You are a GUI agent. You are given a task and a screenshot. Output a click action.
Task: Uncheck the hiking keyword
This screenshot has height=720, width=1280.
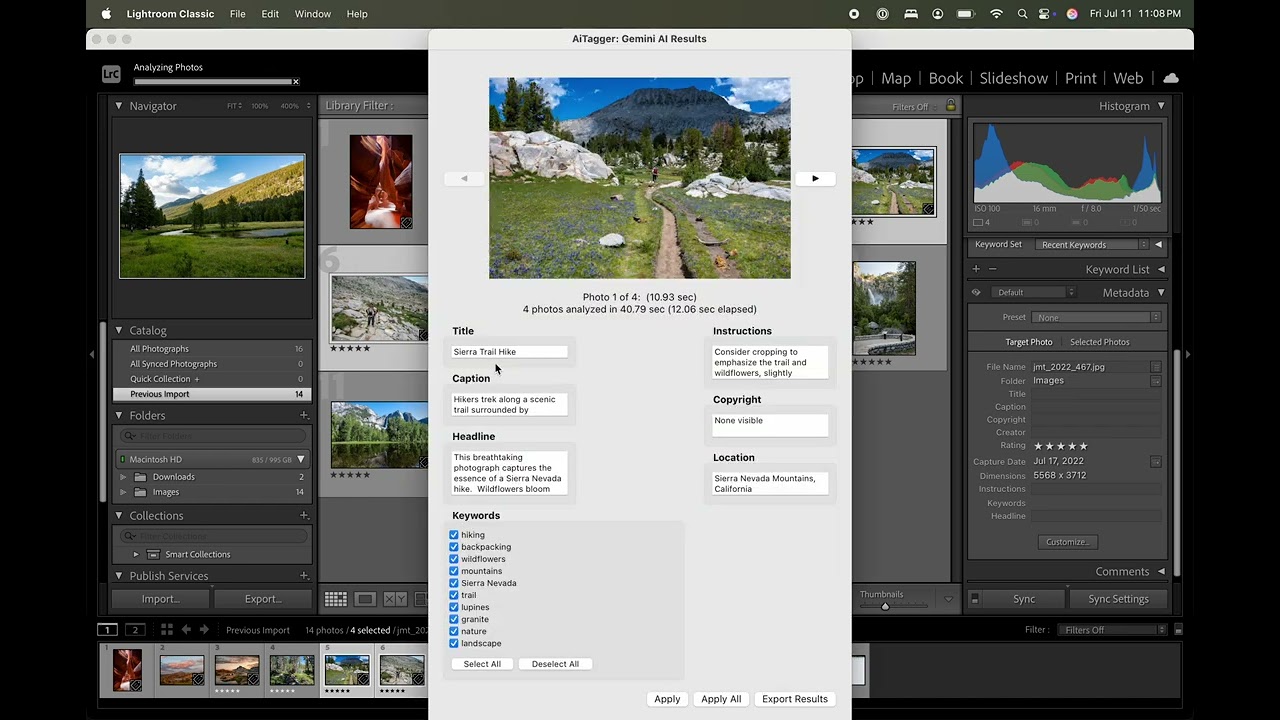click(x=454, y=535)
